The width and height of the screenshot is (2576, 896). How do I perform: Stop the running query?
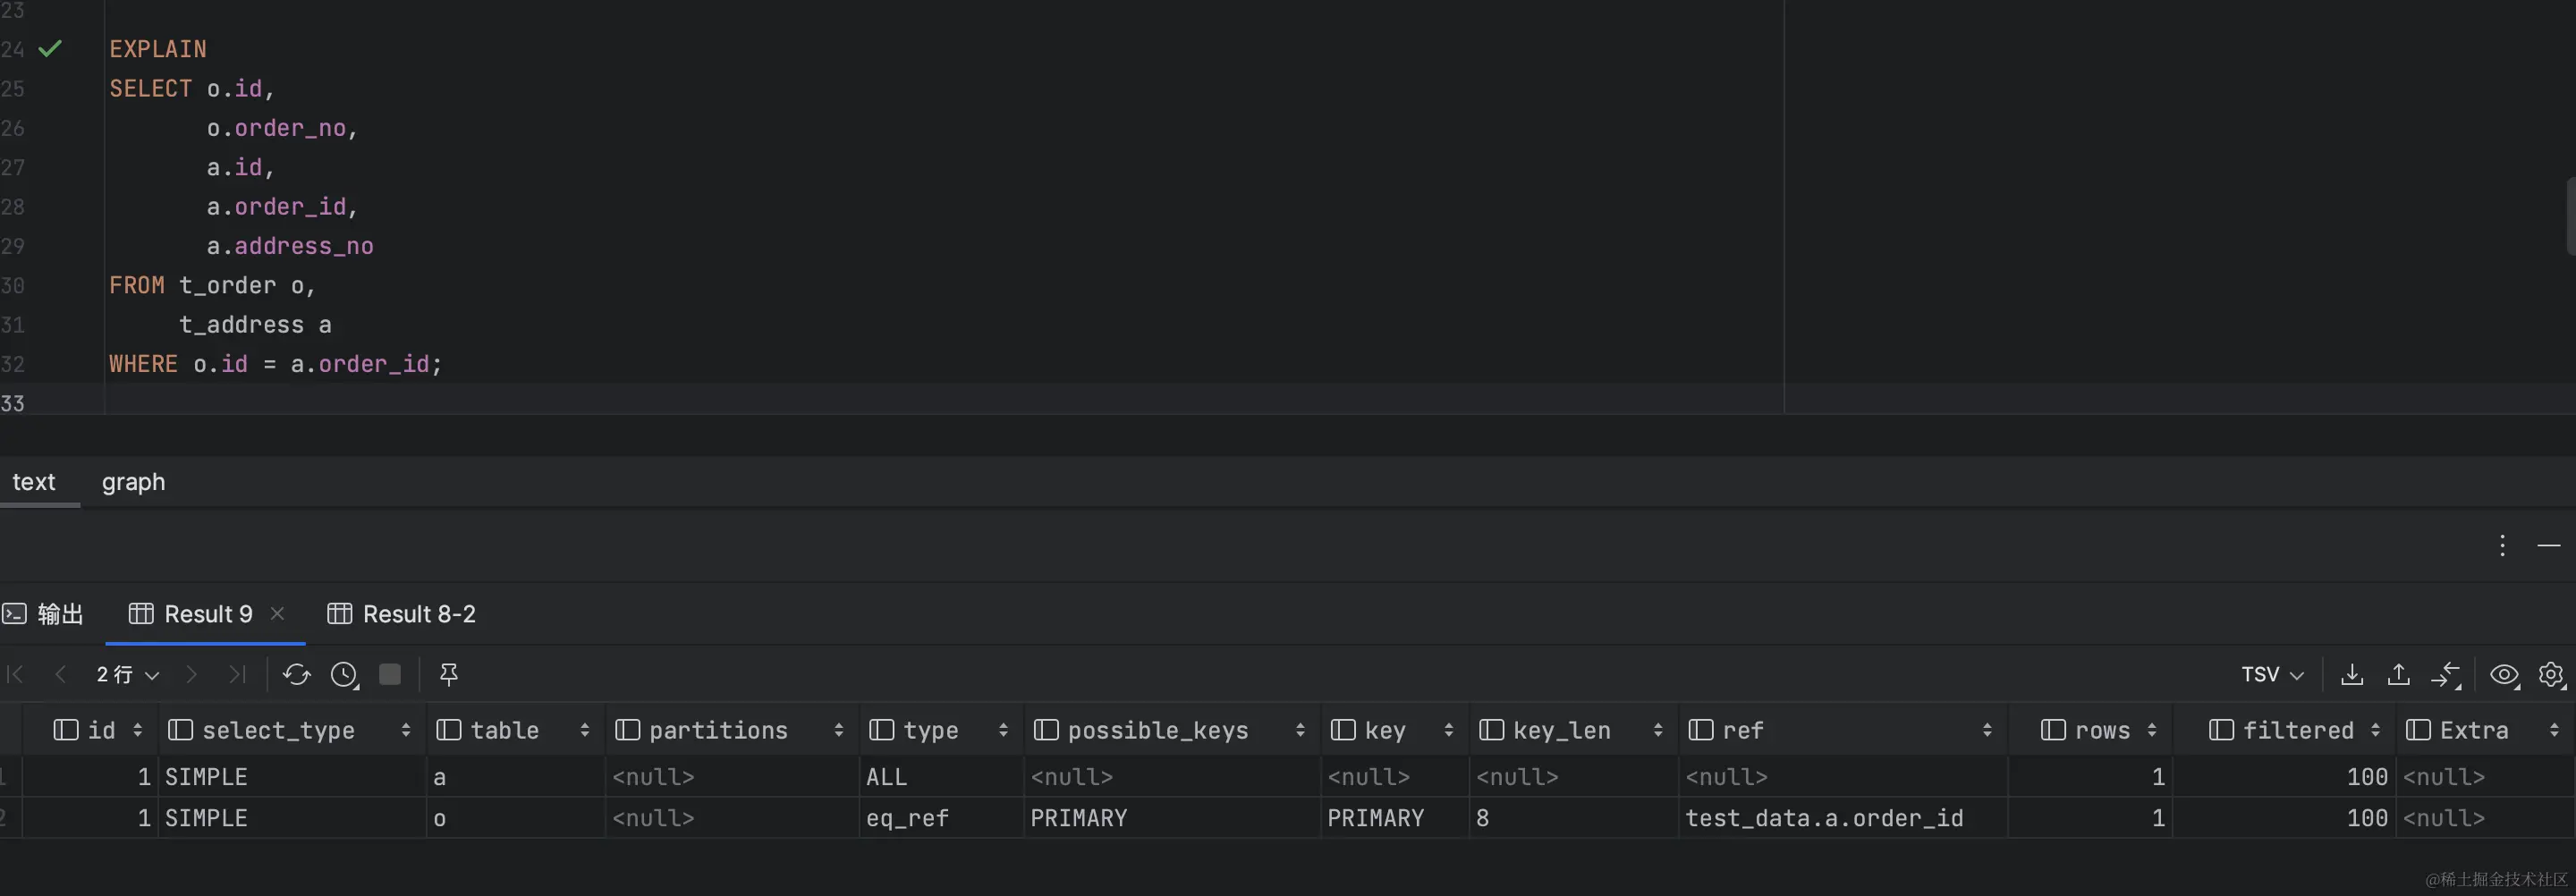pyautogui.click(x=390, y=675)
